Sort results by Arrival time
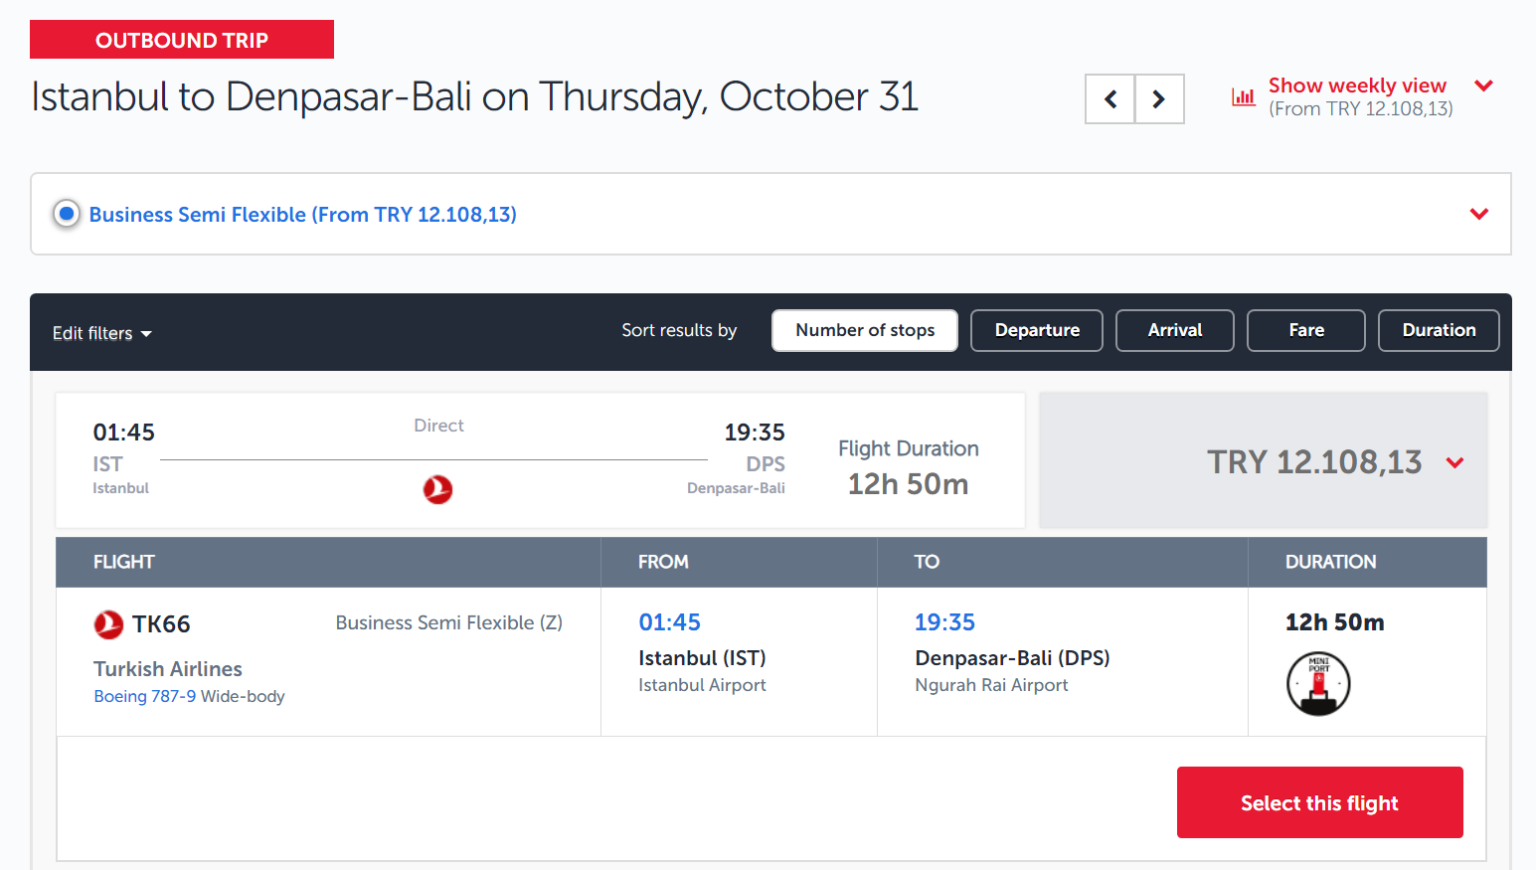1536x870 pixels. click(x=1174, y=330)
